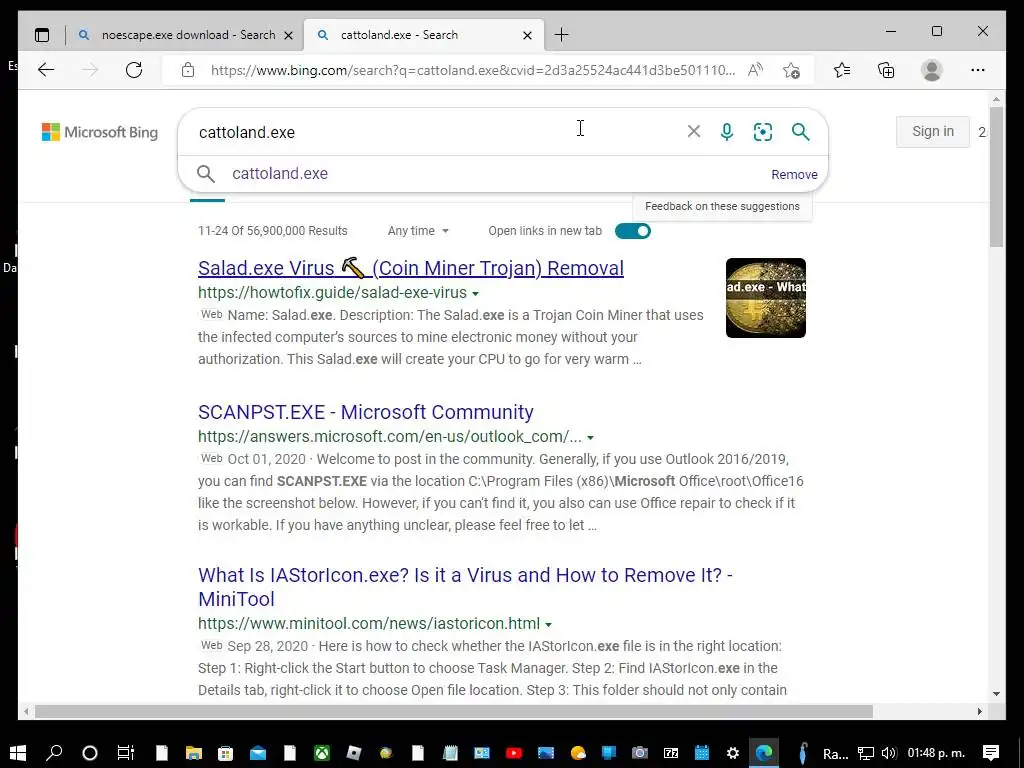
Task: Open Microsoft Edge icon on taskbar
Action: coord(763,753)
